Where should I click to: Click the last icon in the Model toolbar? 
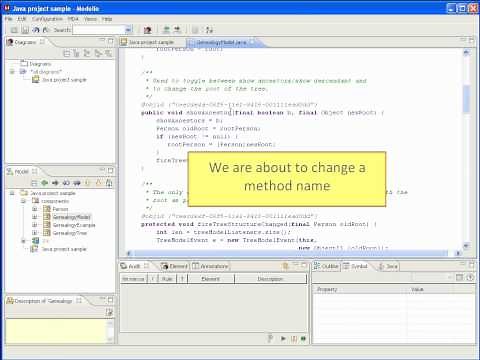[x=109, y=183]
